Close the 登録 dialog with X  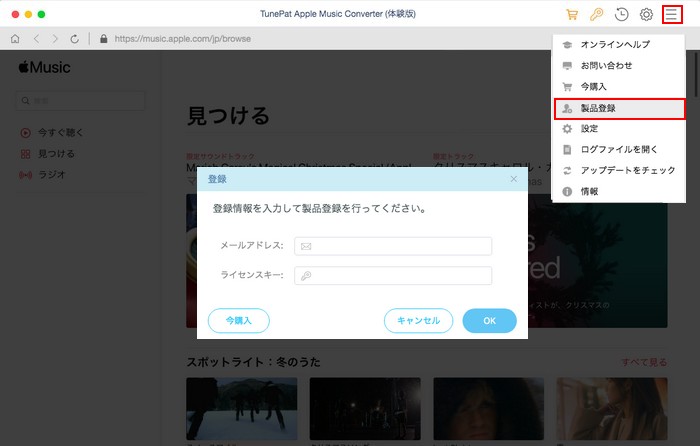(x=514, y=179)
